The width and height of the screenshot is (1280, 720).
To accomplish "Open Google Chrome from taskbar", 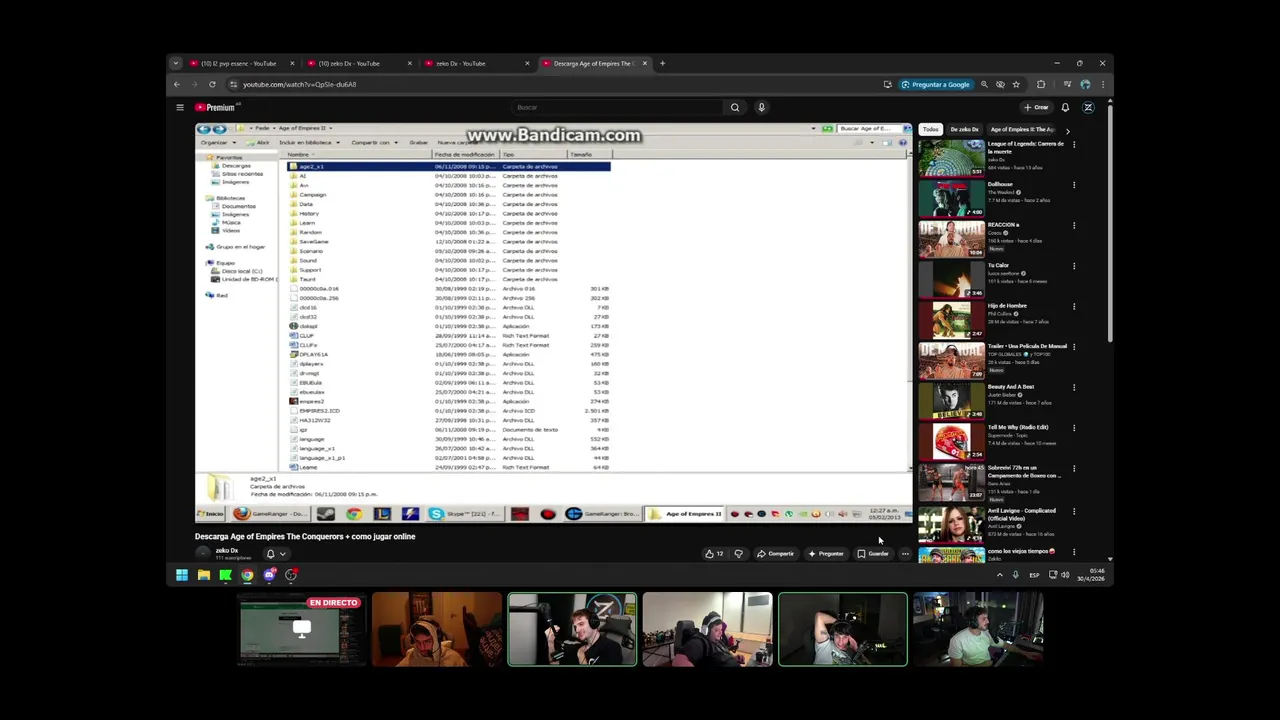I will [x=247, y=575].
